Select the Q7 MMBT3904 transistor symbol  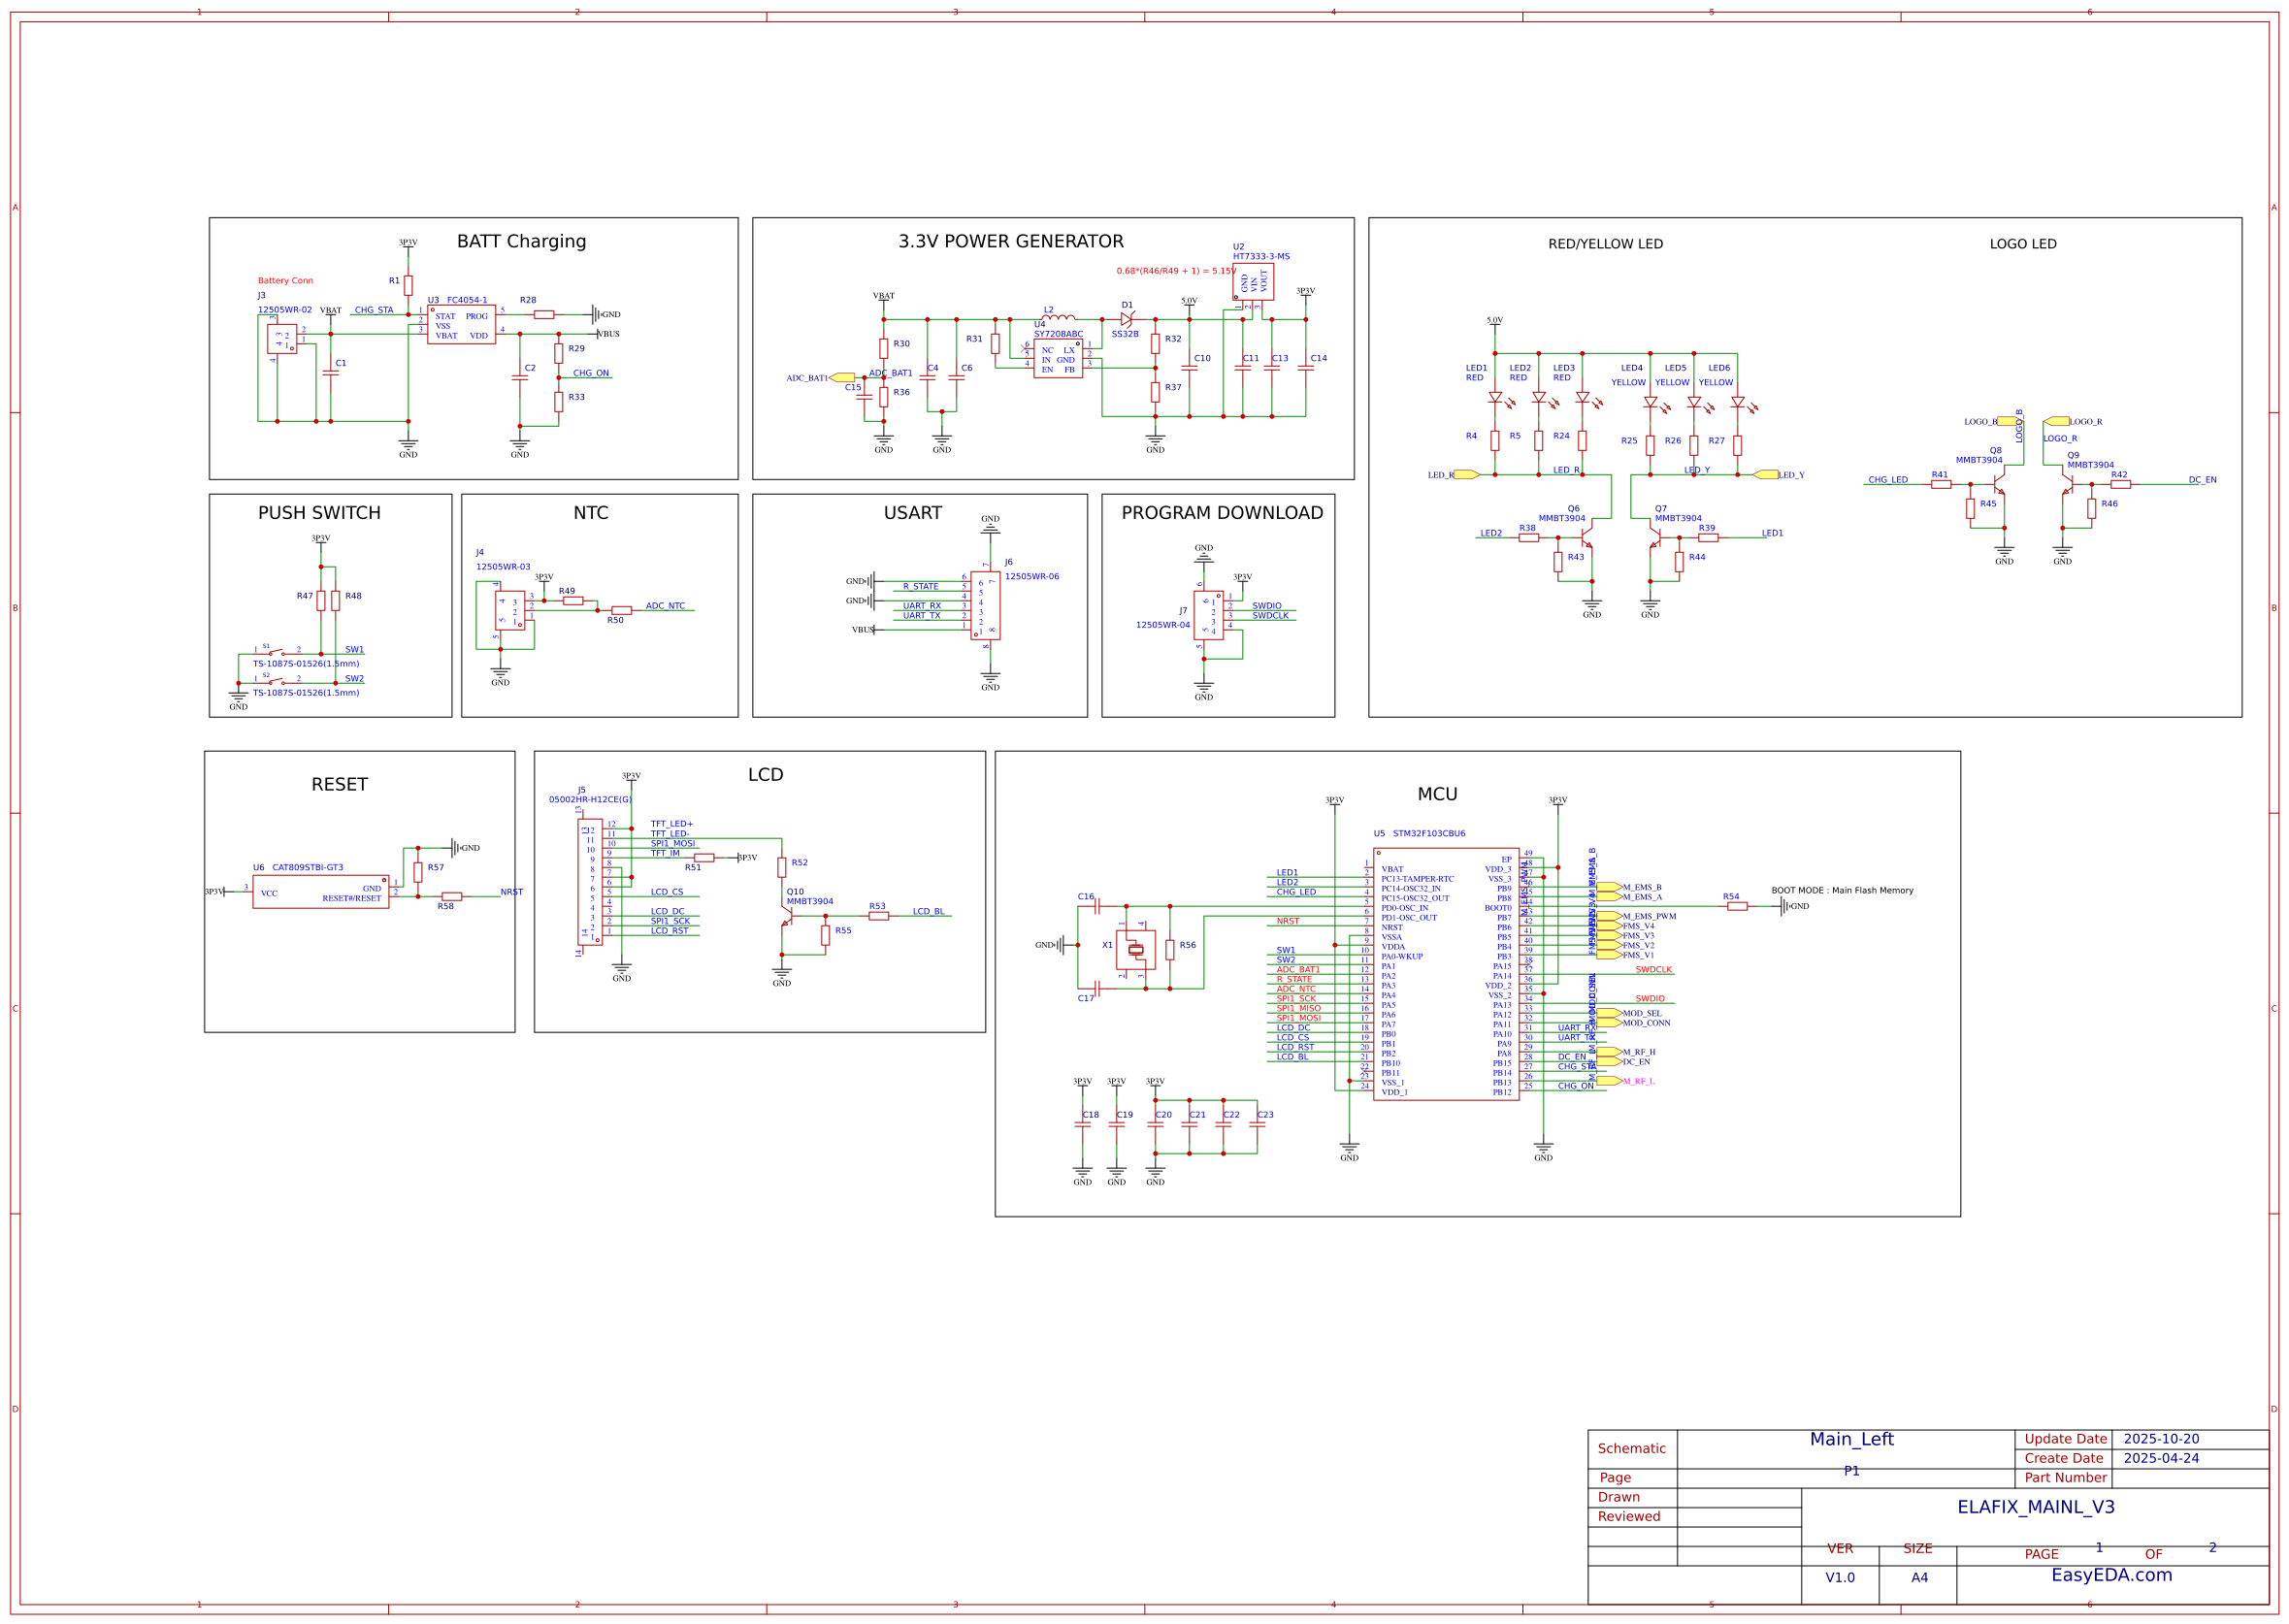point(1655,538)
